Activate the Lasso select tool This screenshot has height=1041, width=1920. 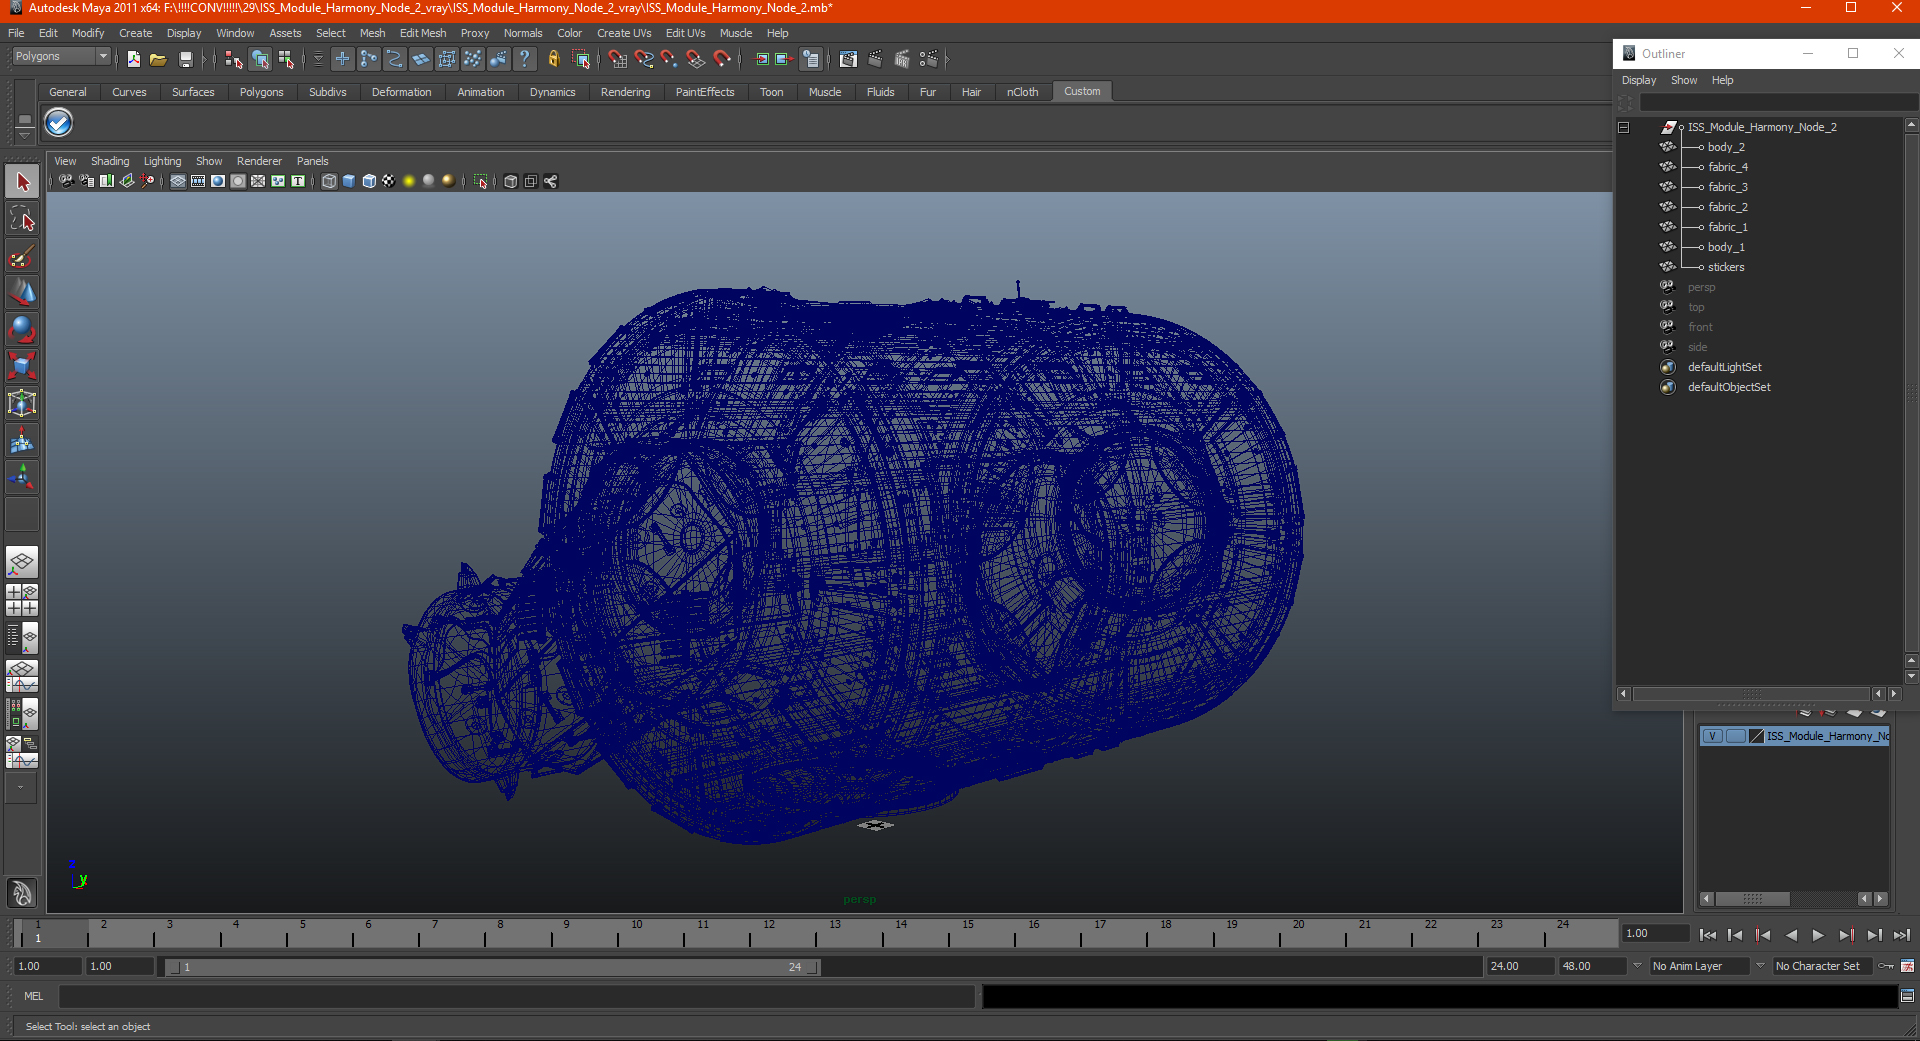(x=22, y=219)
